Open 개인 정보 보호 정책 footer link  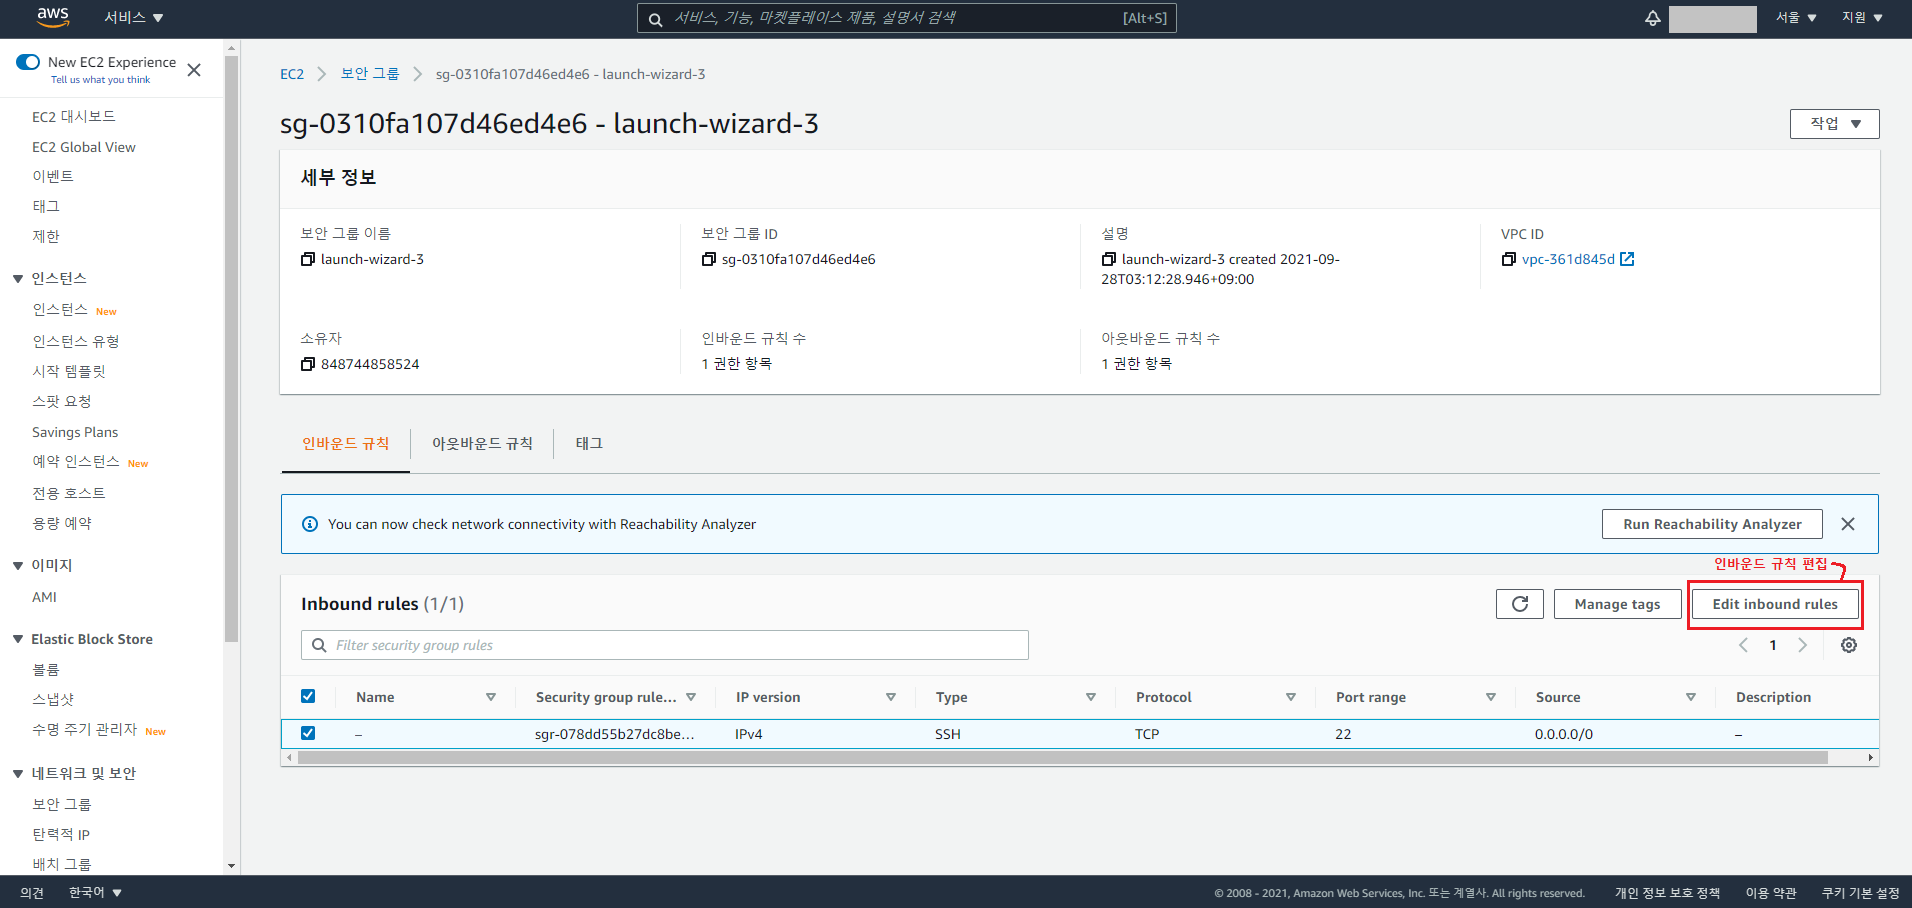(1667, 893)
